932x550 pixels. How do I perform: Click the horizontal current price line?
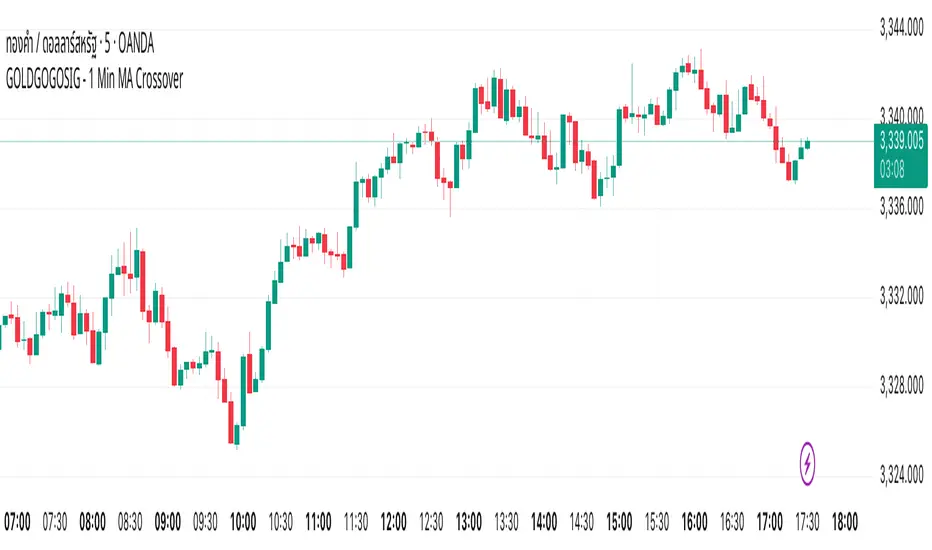437,142
